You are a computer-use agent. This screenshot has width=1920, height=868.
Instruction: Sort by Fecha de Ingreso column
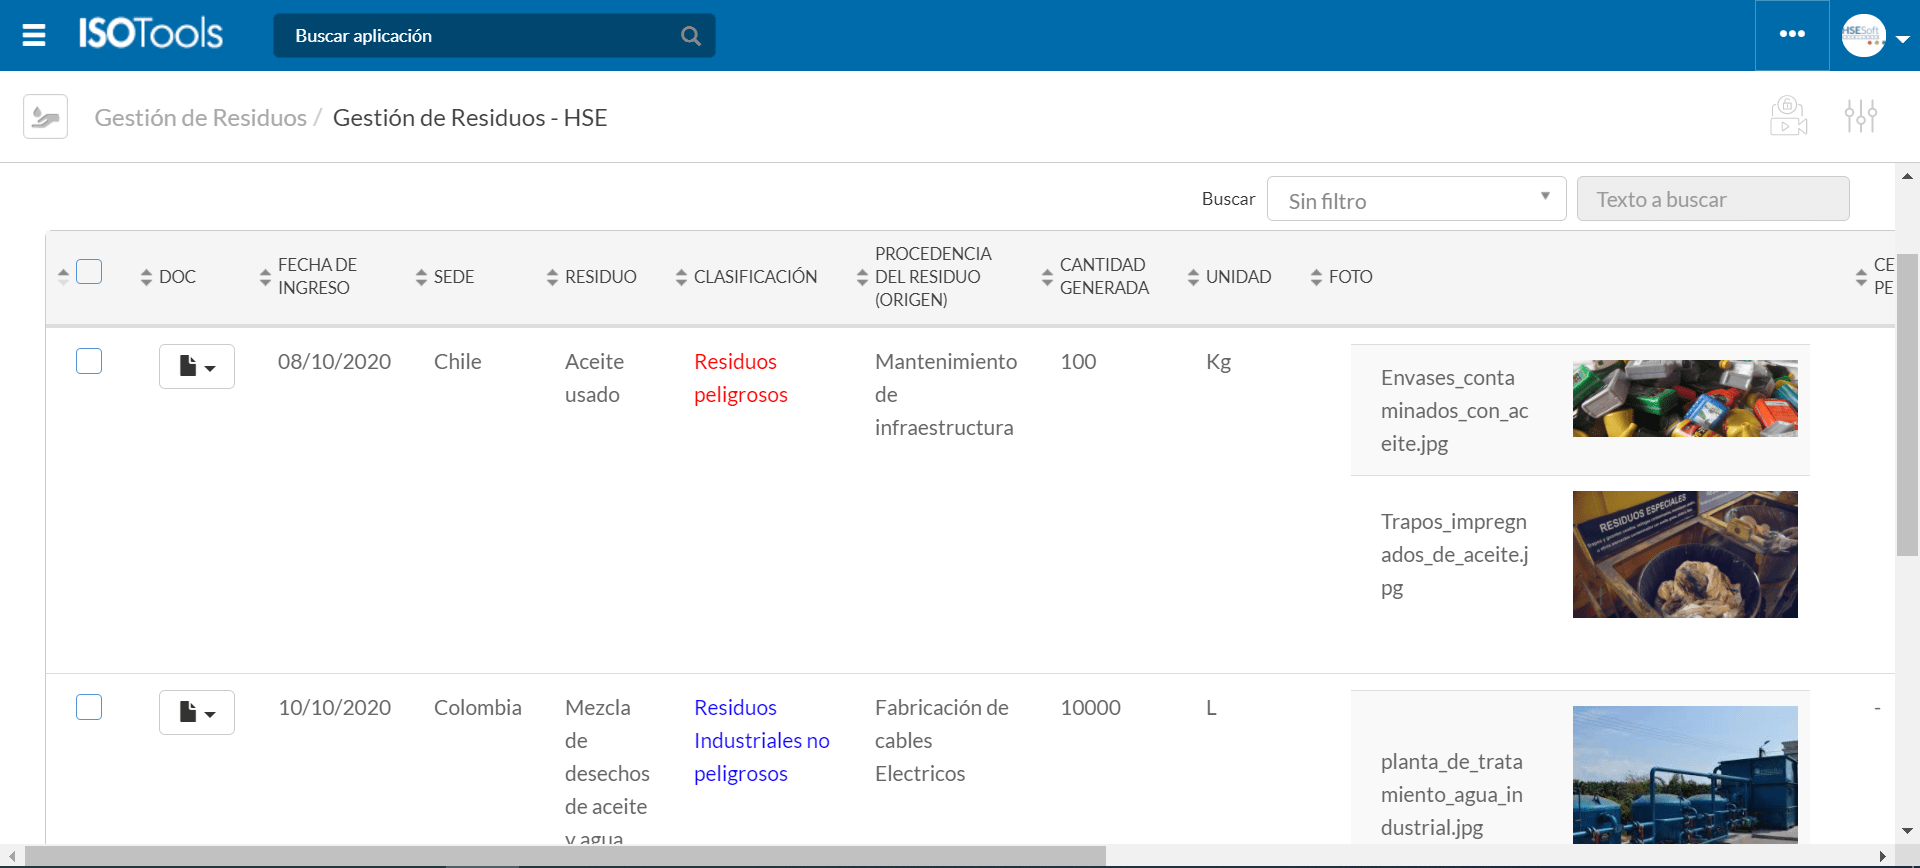[265, 277]
